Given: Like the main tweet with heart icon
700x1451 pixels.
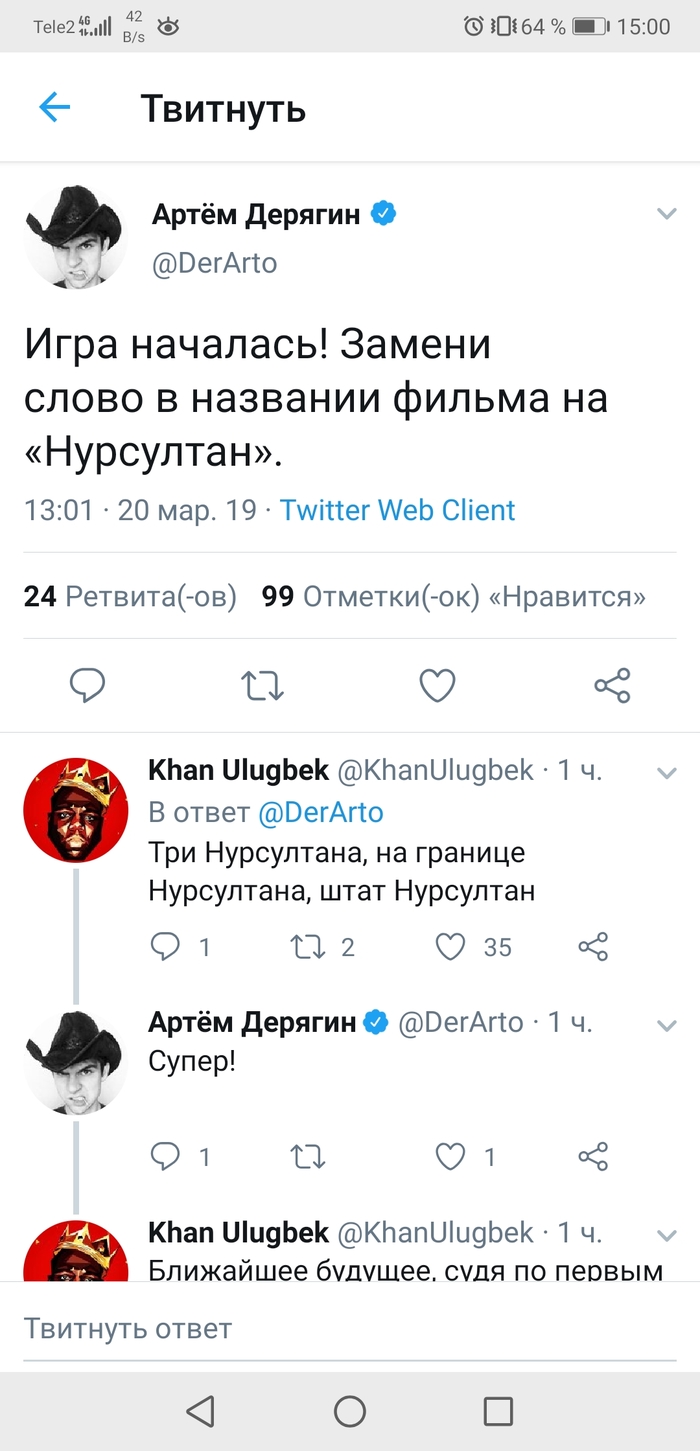Looking at the screenshot, I should 437,685.
